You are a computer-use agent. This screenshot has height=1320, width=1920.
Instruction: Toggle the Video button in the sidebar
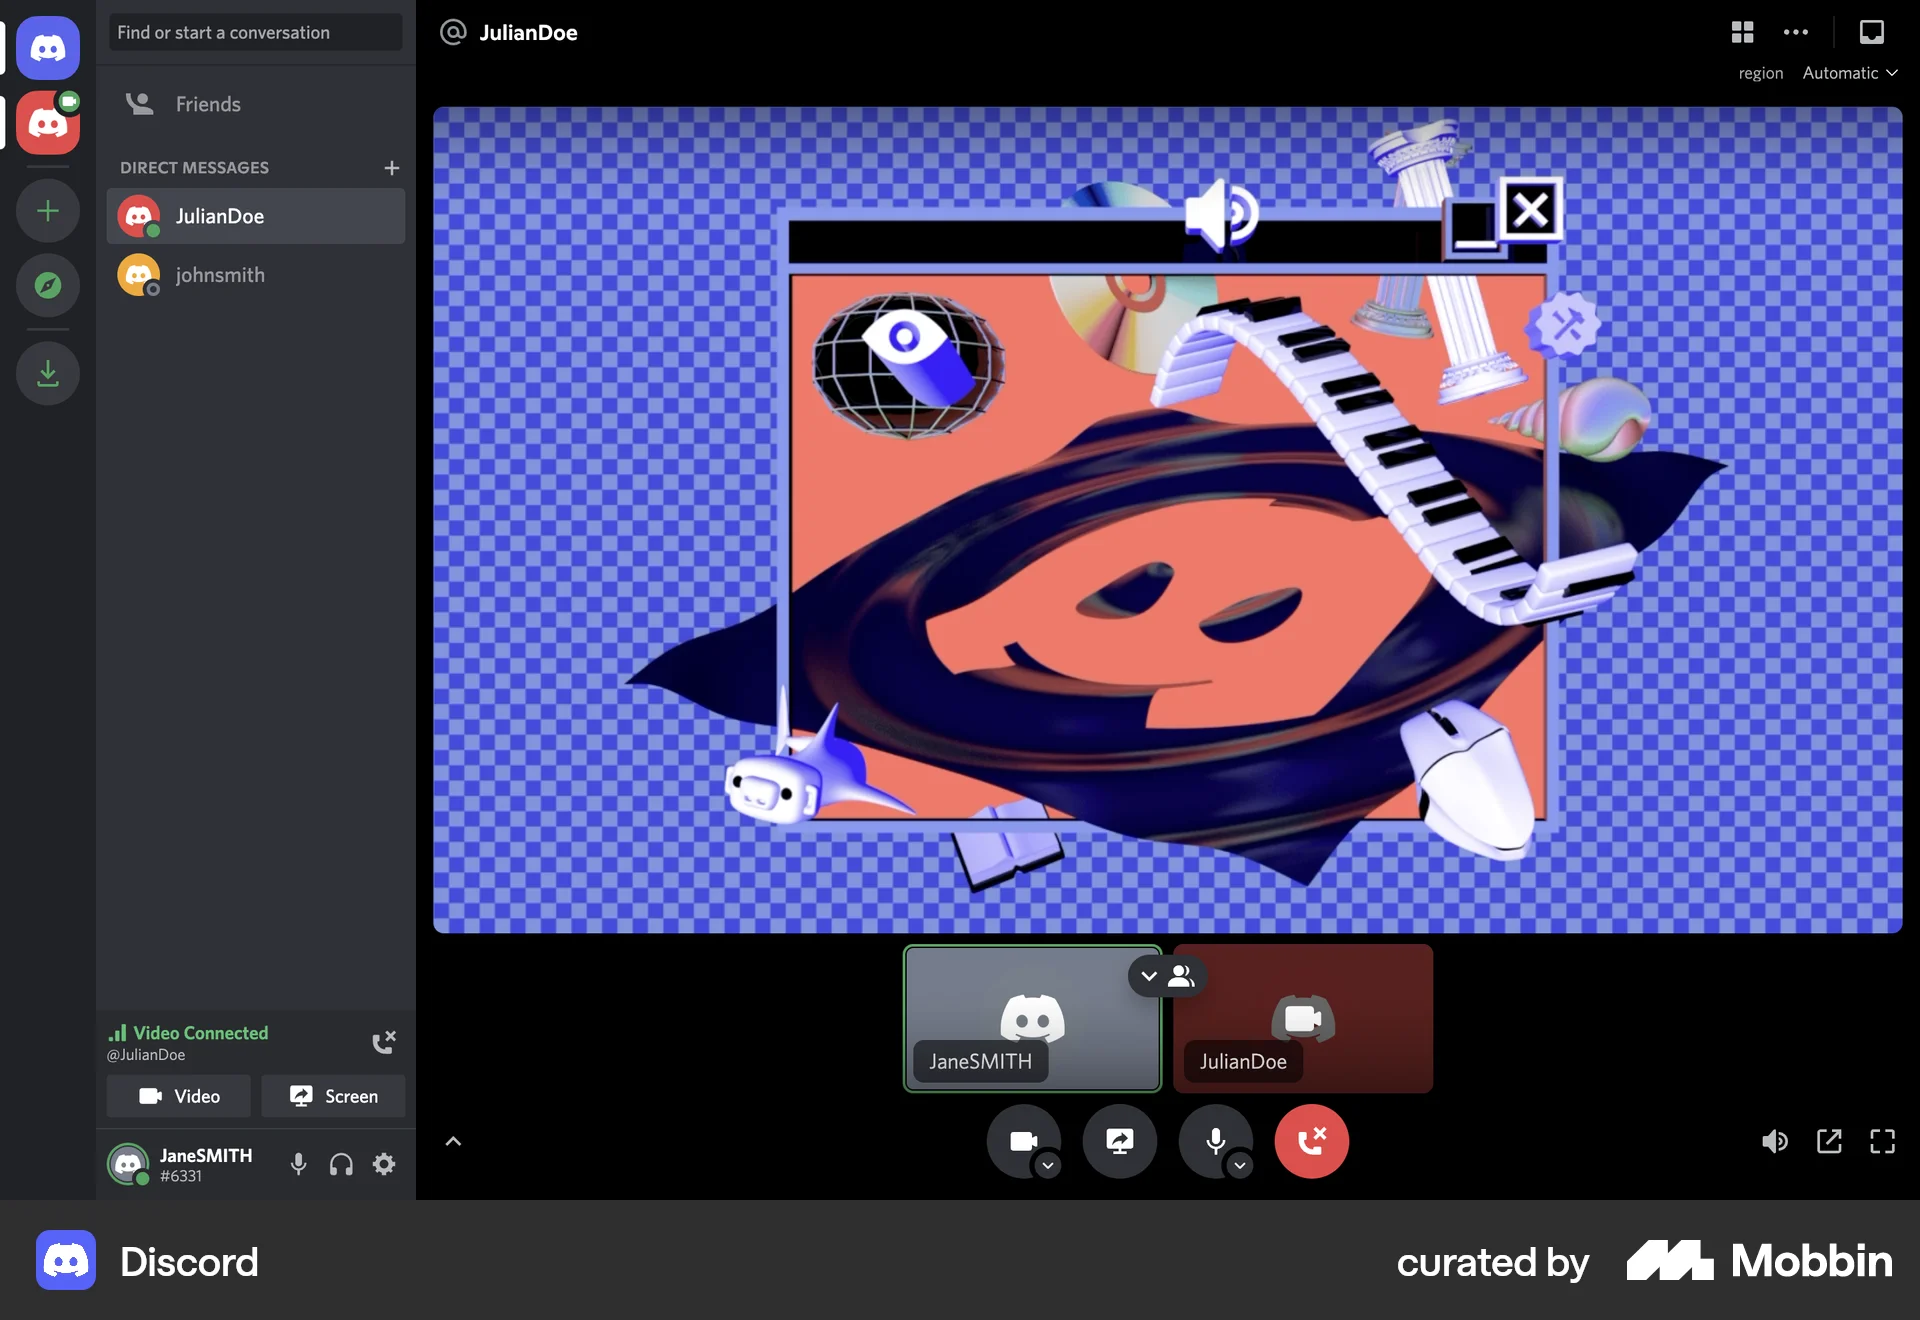coord(178,1096)
